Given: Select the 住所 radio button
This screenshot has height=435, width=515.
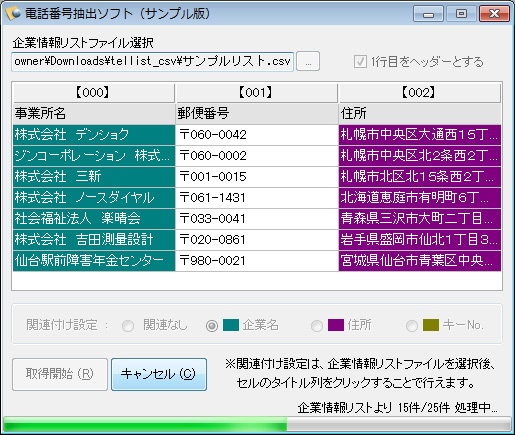Looking at the screenshot, I should 317,325.
